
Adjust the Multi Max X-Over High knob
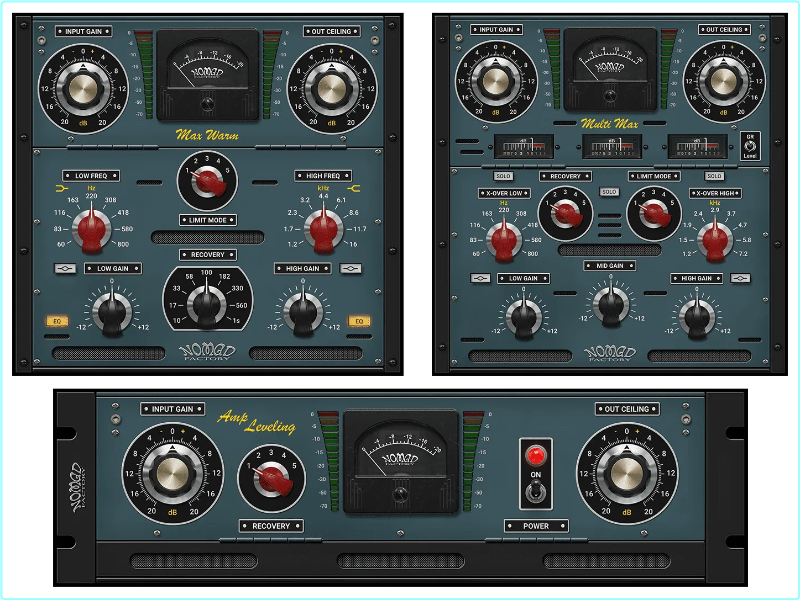[x=715, y=239]
